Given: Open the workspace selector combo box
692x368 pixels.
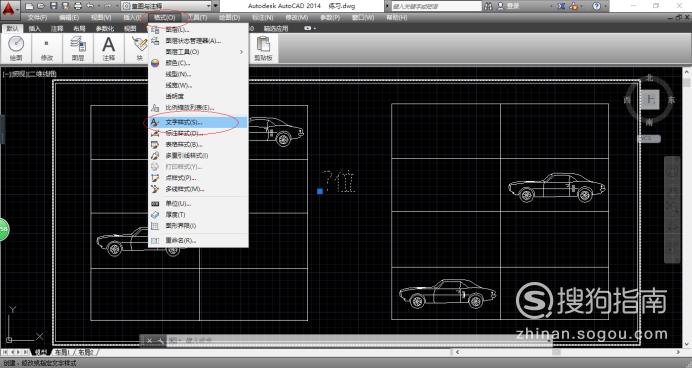Looking at the screenshot, I should pos(166,6).
